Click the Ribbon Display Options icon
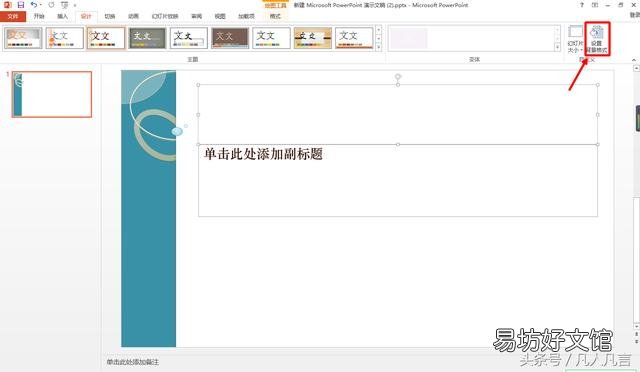Viewport: 640px width, 372px height. coord(595,5)
